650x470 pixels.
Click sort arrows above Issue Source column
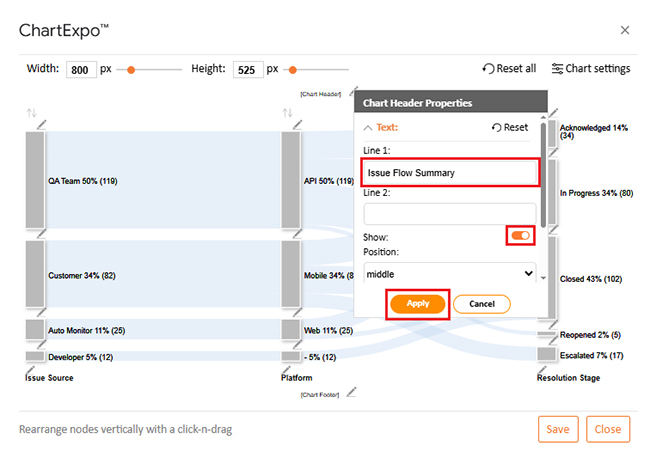(x=32, y=112)
